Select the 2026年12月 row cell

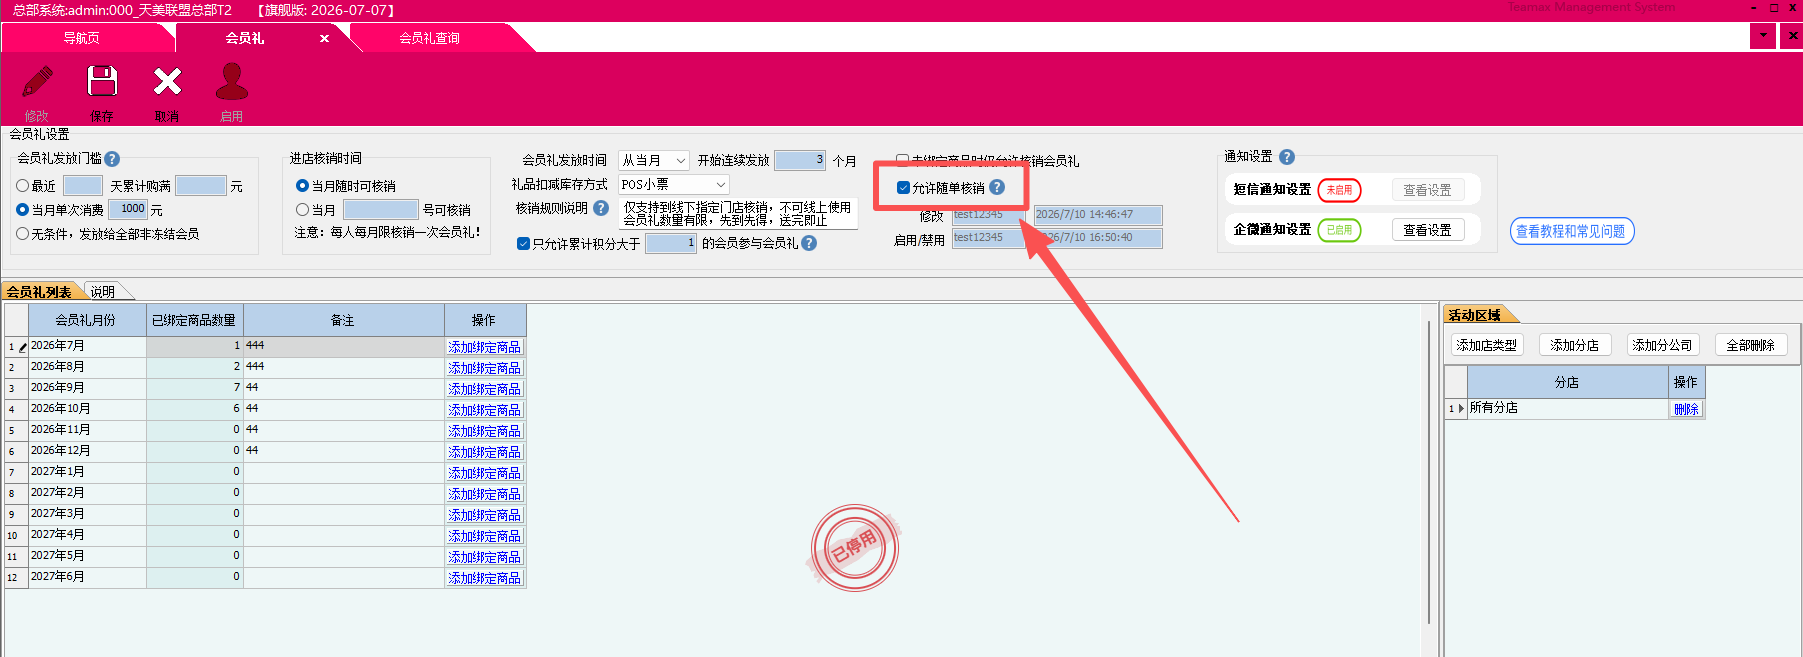point(86,451)
